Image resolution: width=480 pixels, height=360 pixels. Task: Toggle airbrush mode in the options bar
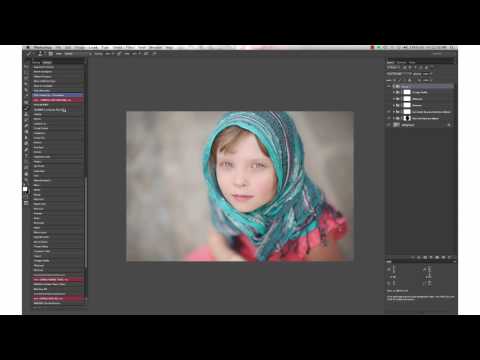146,53
